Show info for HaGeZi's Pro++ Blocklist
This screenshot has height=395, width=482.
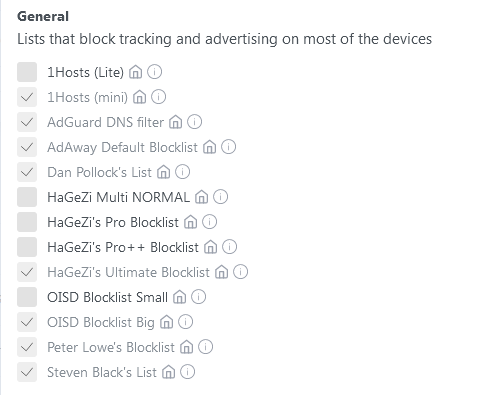230,247
